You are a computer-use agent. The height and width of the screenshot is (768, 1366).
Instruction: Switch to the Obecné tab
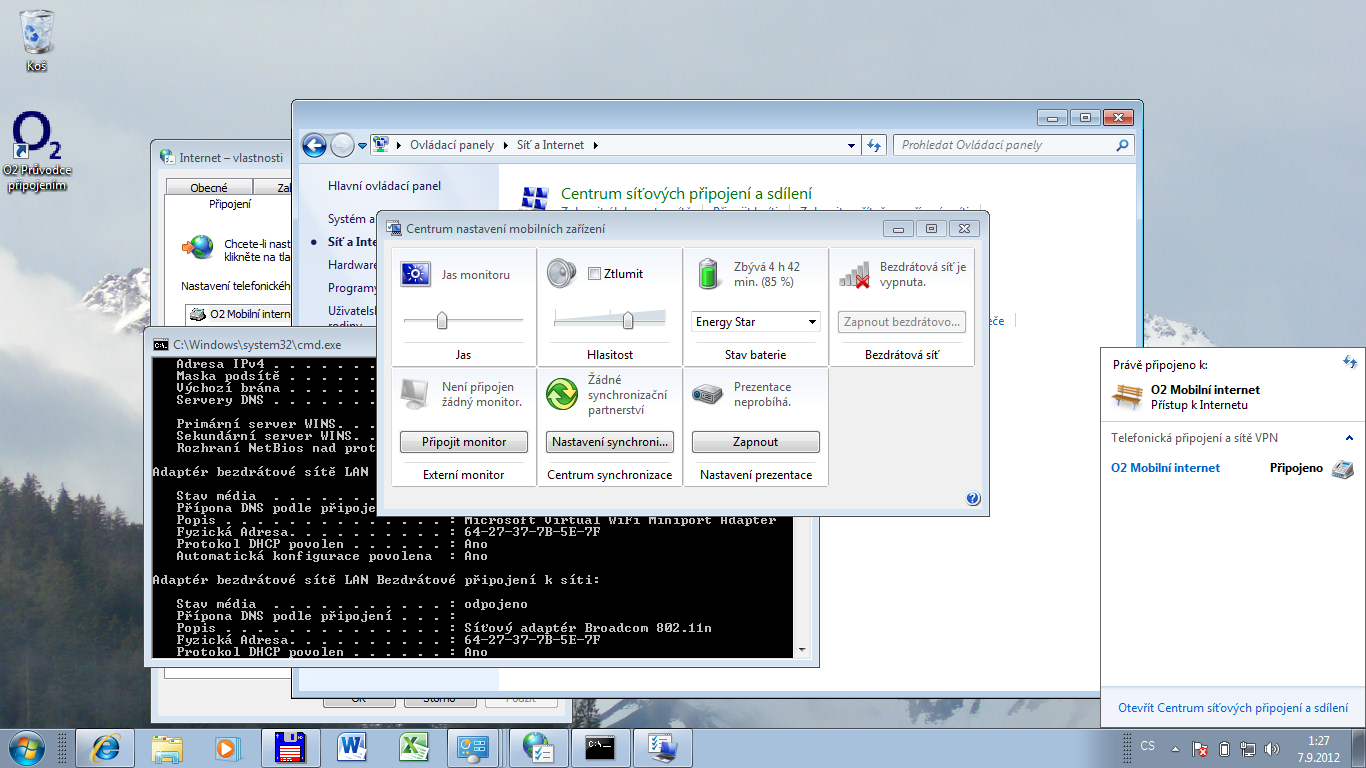tap(208, 187)
